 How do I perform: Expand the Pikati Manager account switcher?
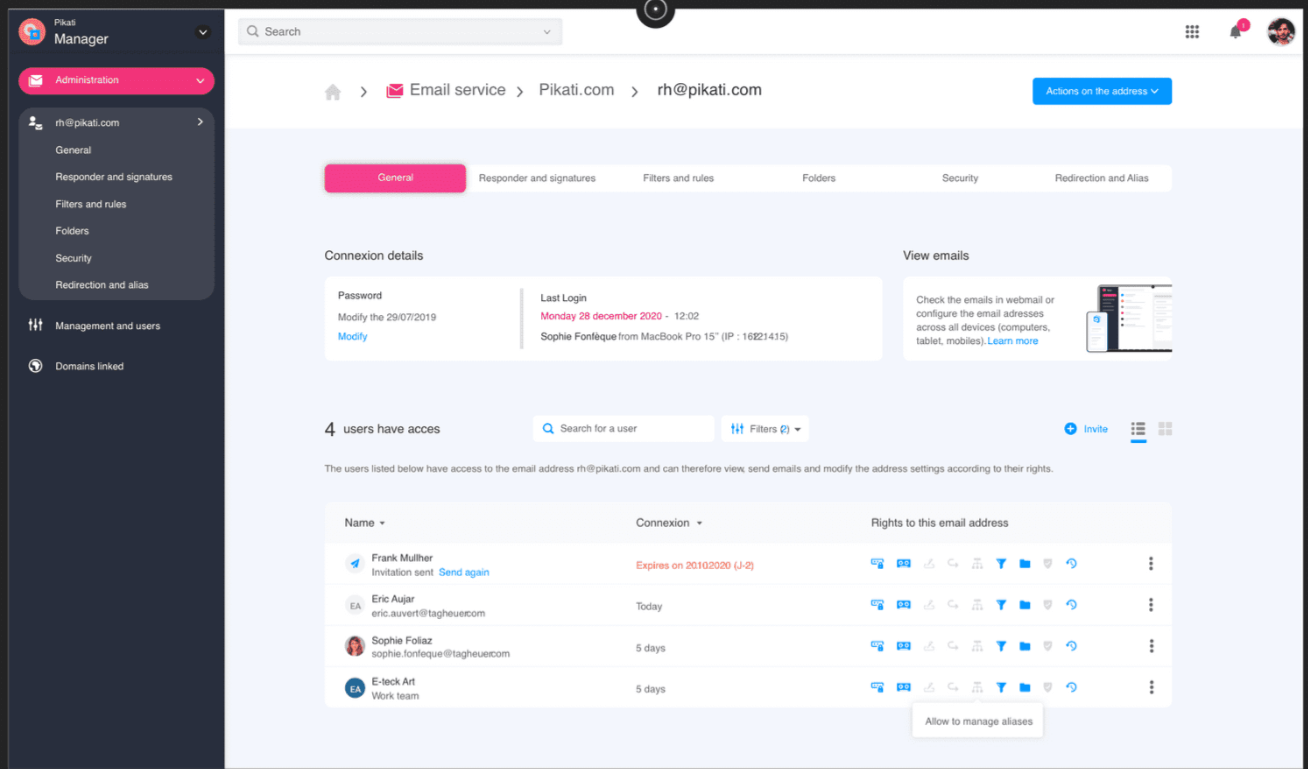tap(203, 33)
